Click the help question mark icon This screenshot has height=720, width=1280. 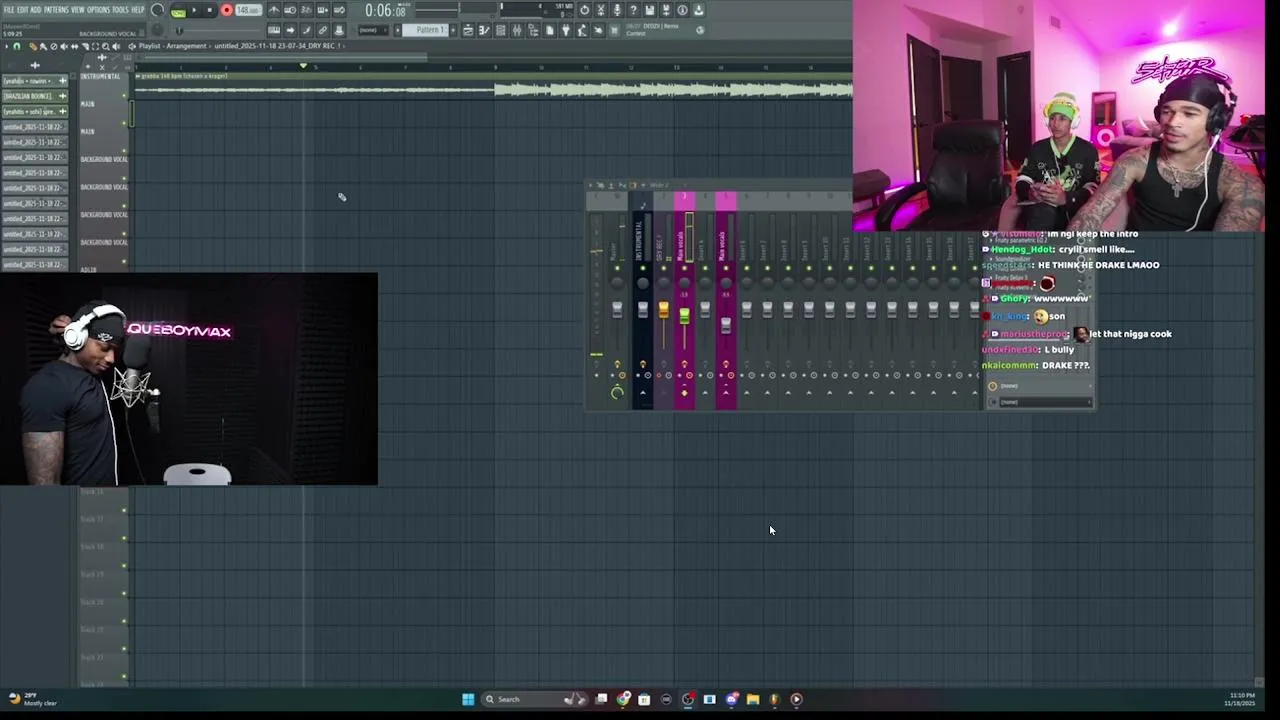coord(633,10)
